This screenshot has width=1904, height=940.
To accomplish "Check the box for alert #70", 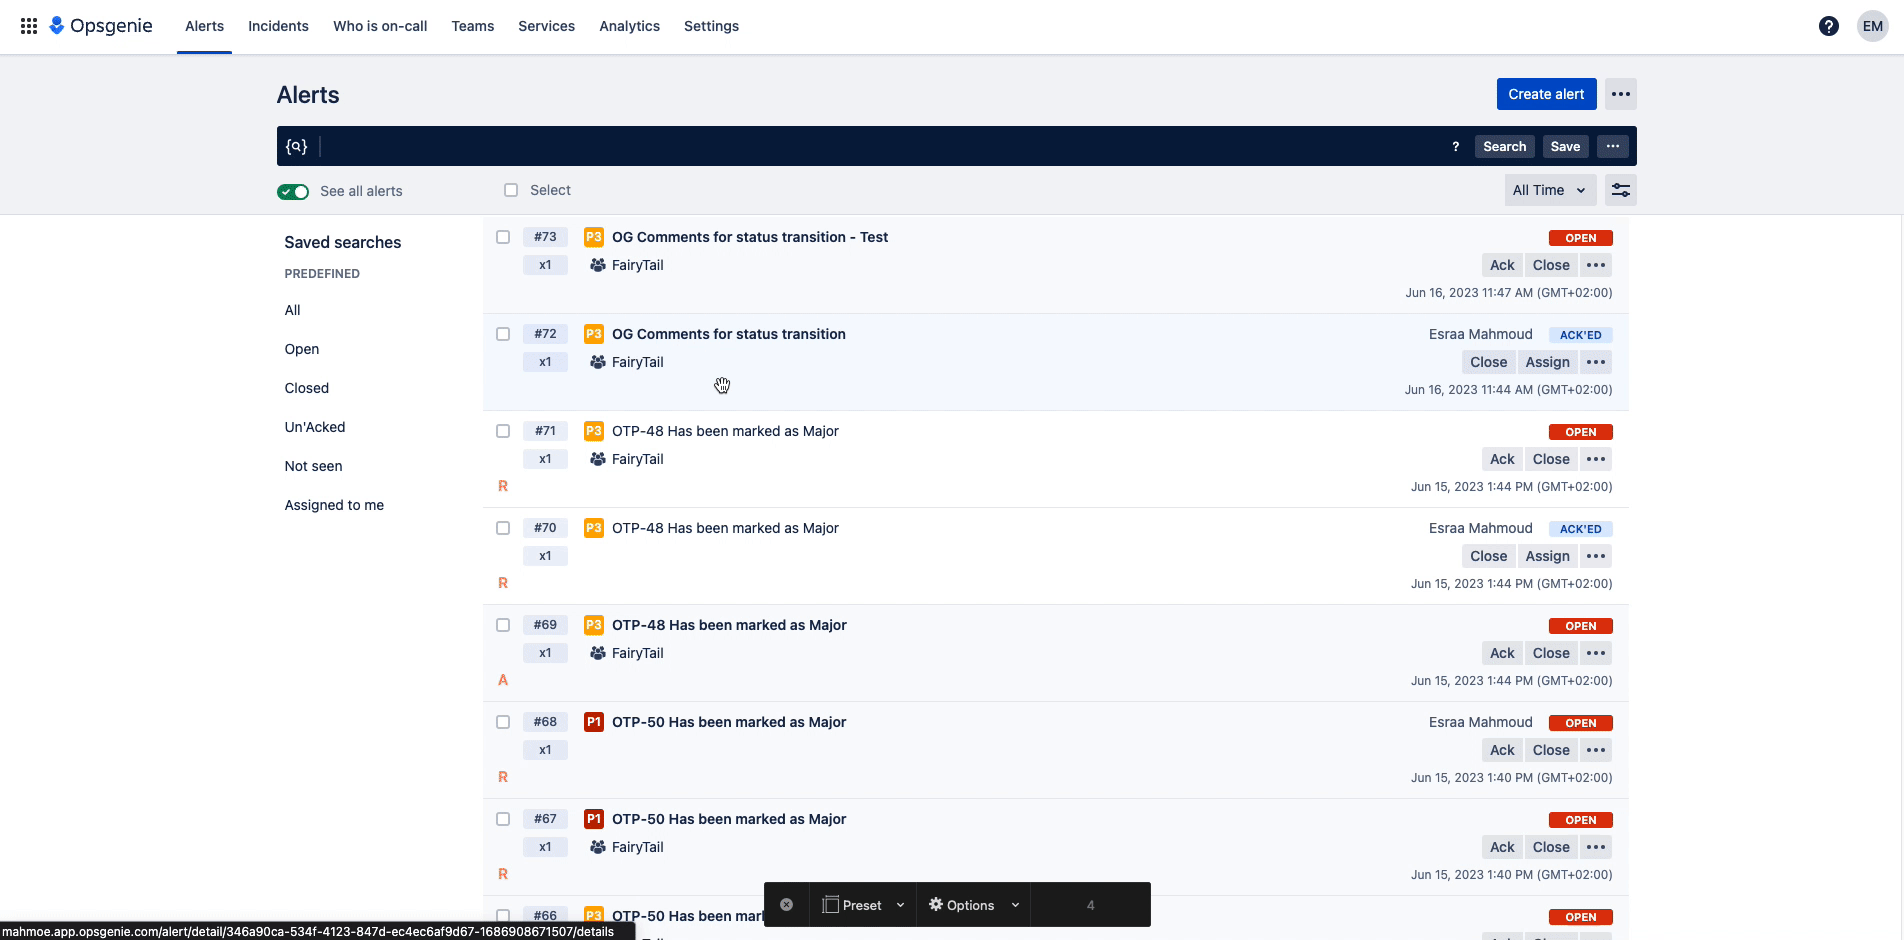I will point(503,528).
